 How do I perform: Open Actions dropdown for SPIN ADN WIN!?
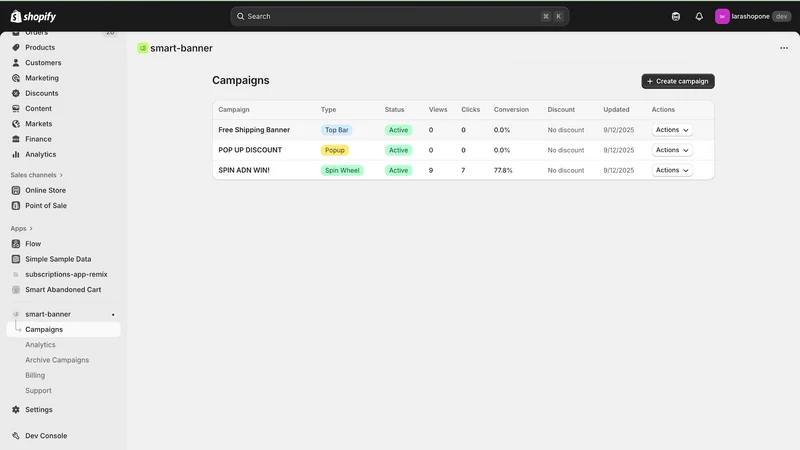(x=672, y=170)
